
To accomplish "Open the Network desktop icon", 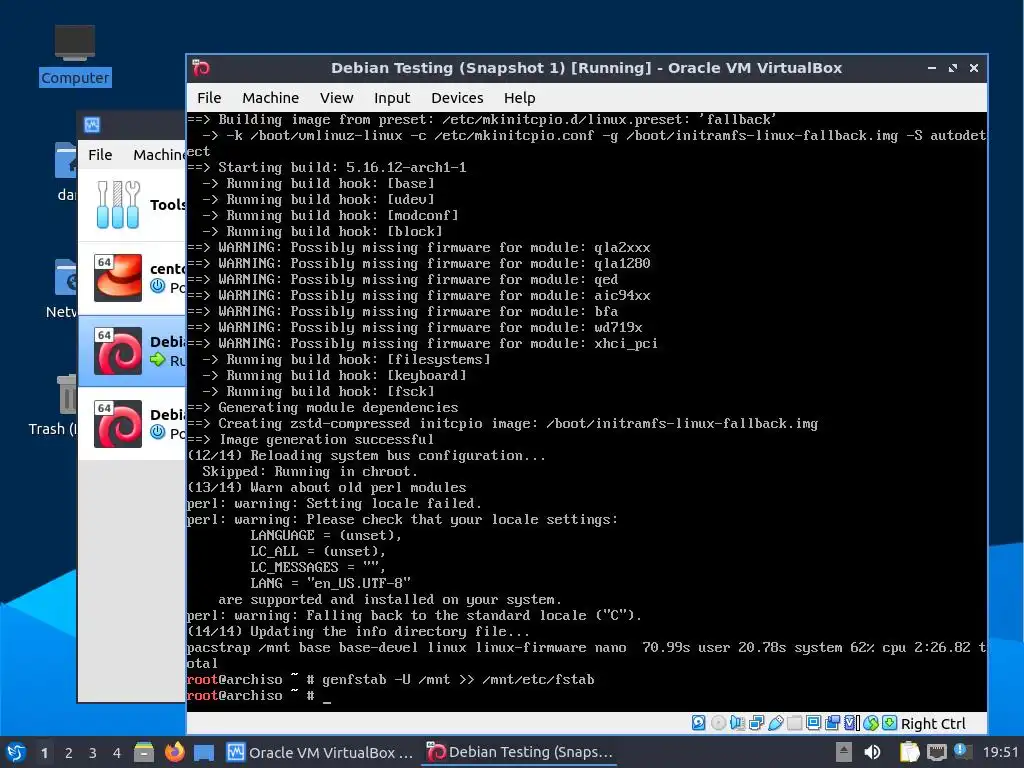I will [x=62, y=289].
